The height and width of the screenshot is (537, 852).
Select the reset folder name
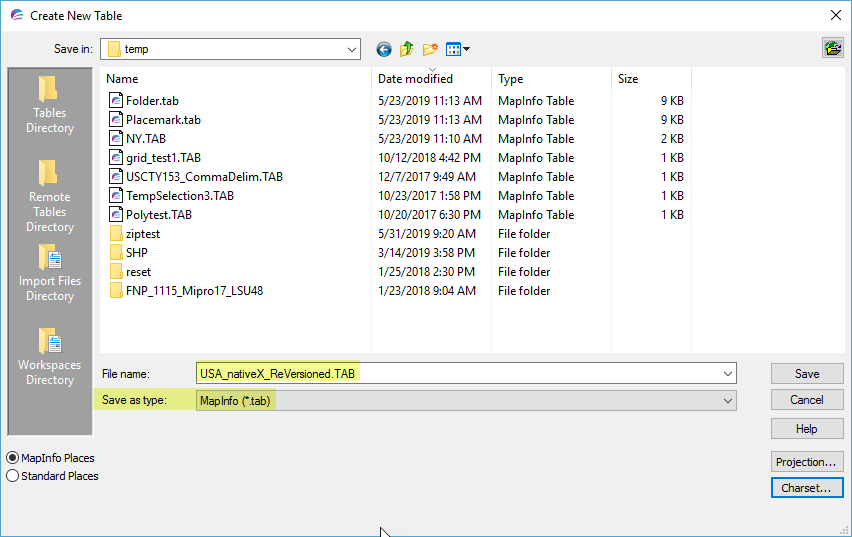pyautogui.click(x=139, y=272)
